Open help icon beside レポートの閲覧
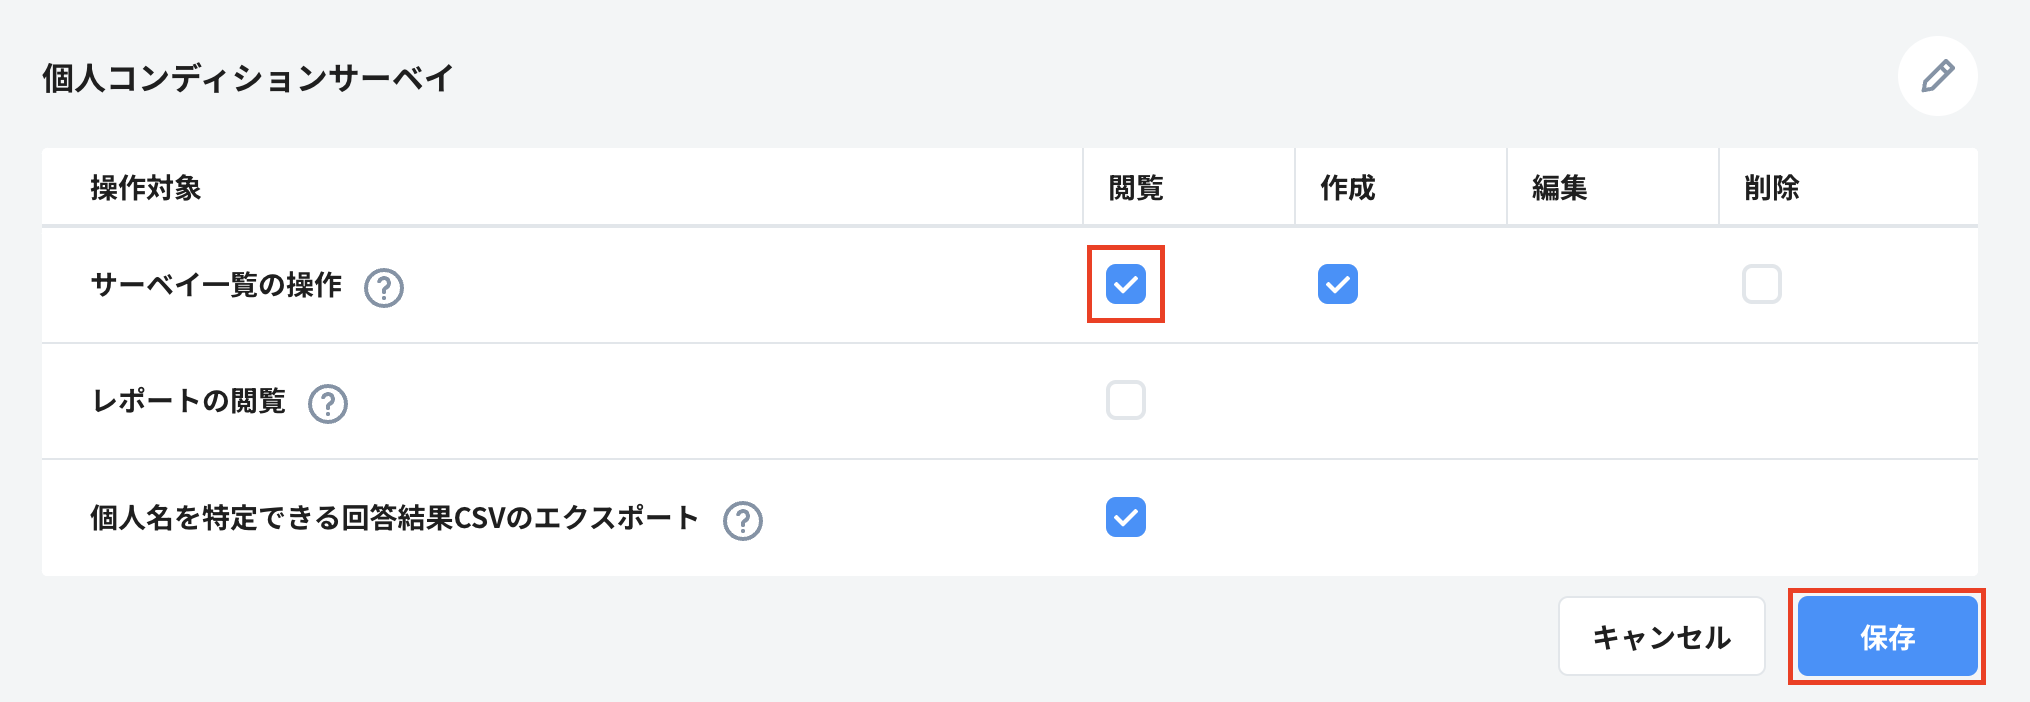 pyautogui.click(x=328, y=404)
